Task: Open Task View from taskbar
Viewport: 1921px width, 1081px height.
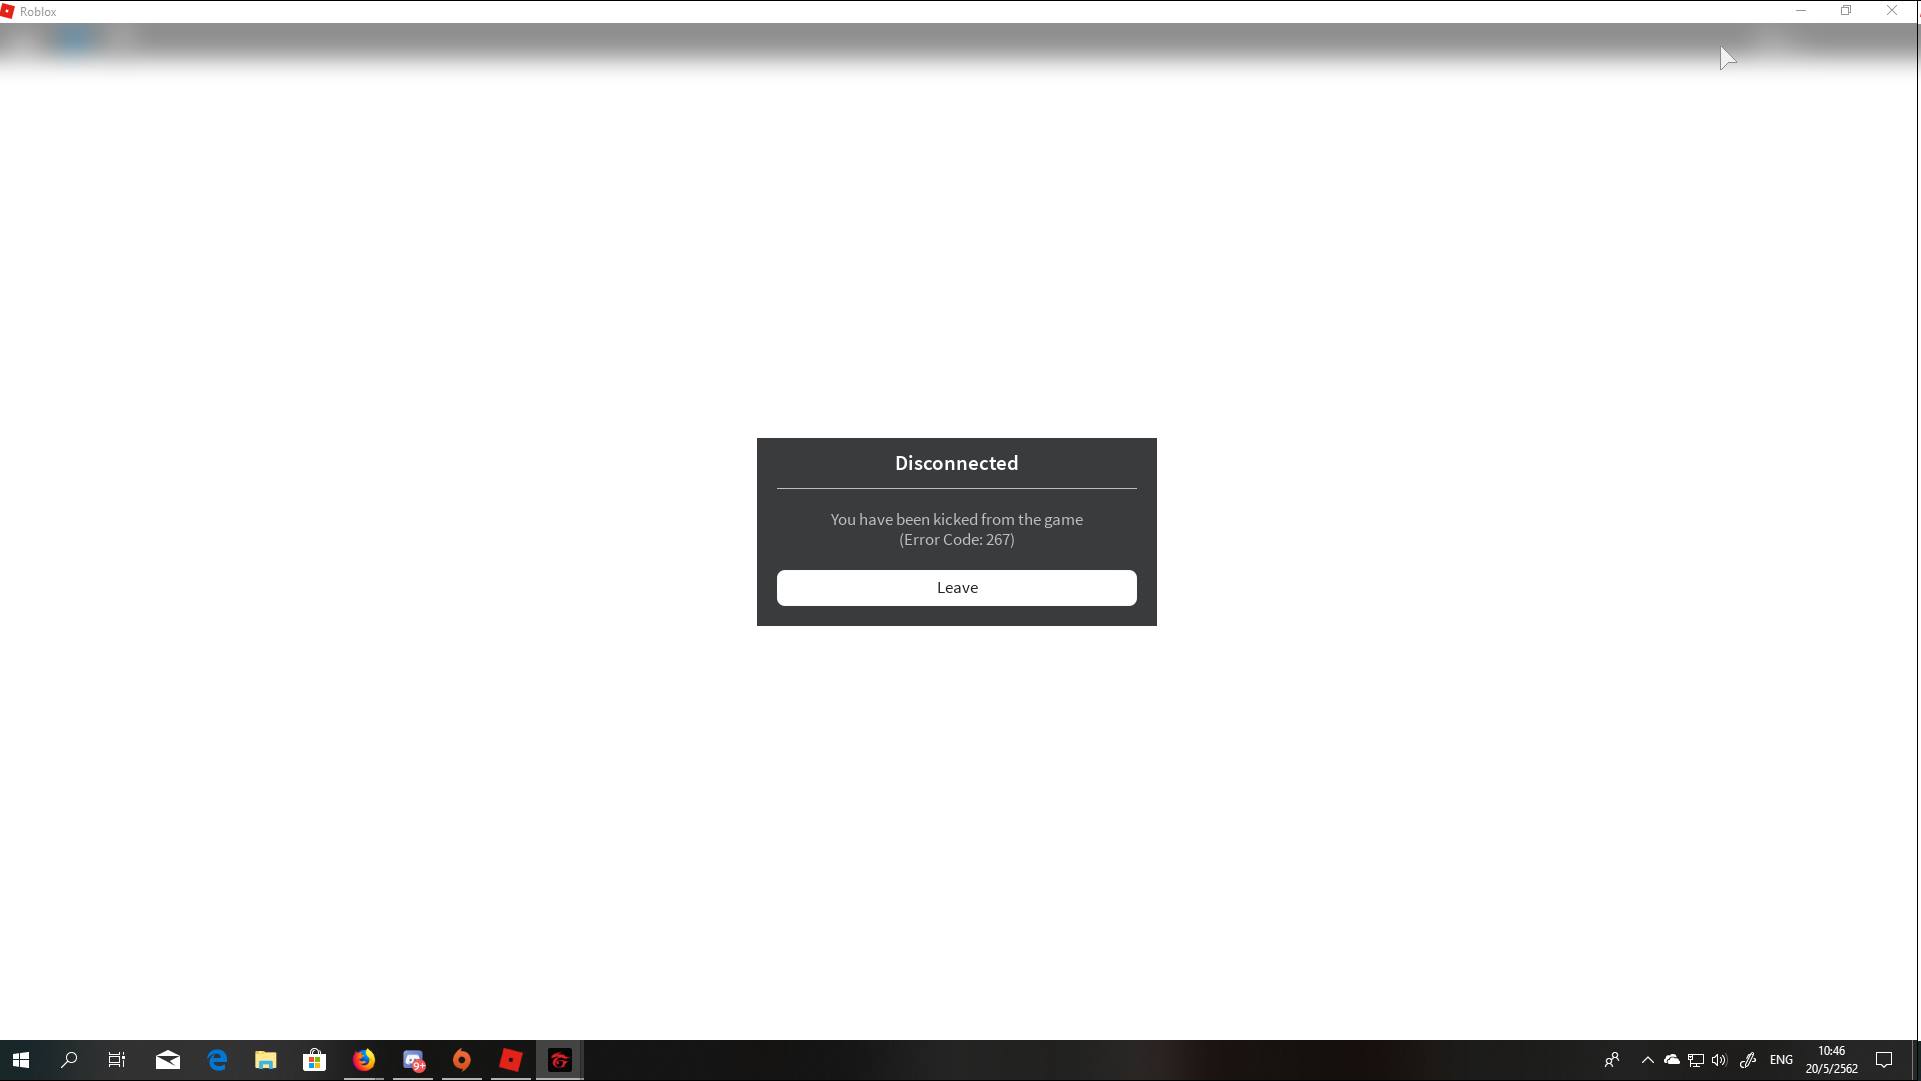Action: pos(117,1060)
